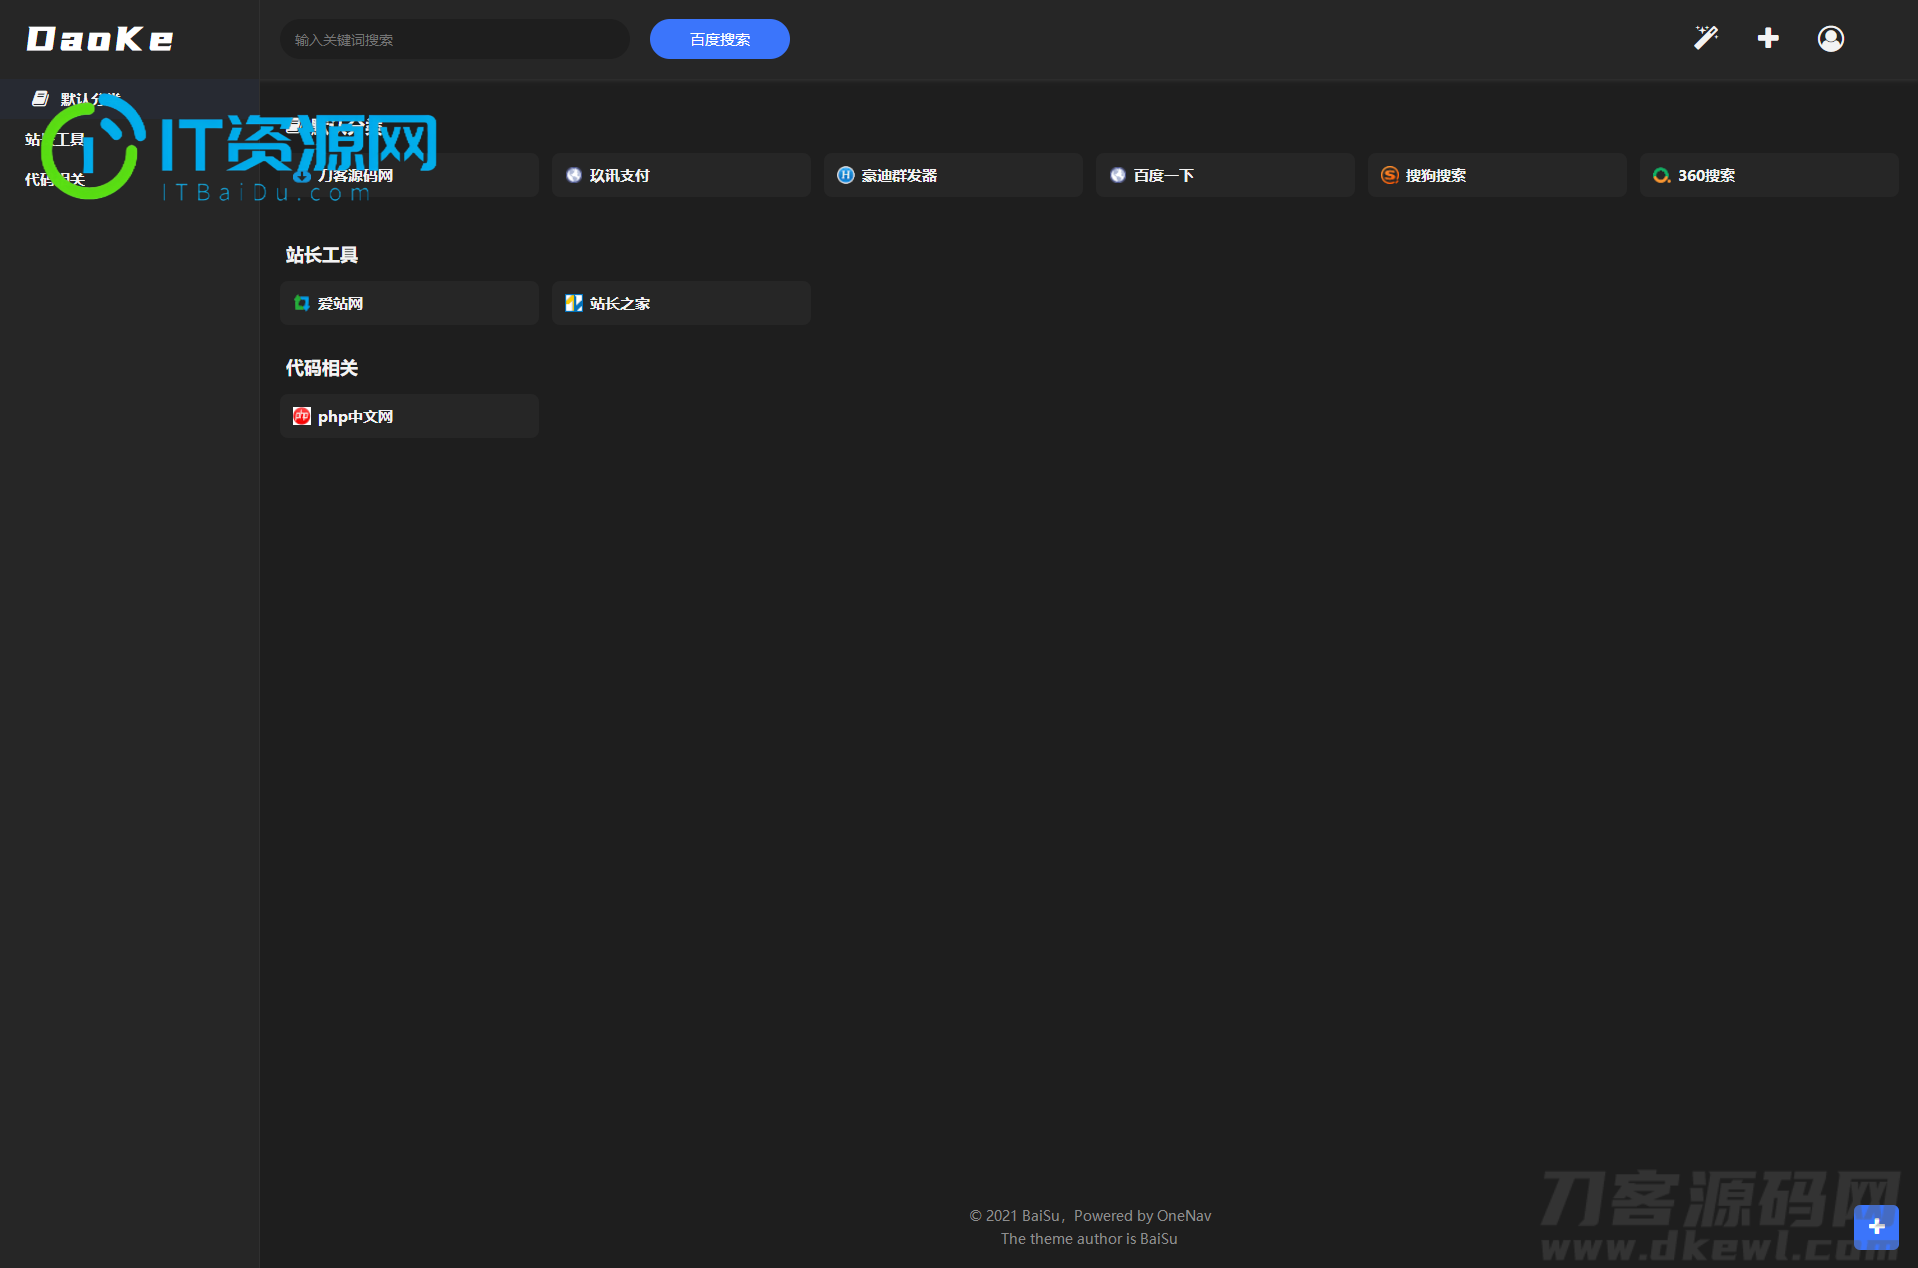Click the 站长工具 section heading

click(x=322, y=255)
